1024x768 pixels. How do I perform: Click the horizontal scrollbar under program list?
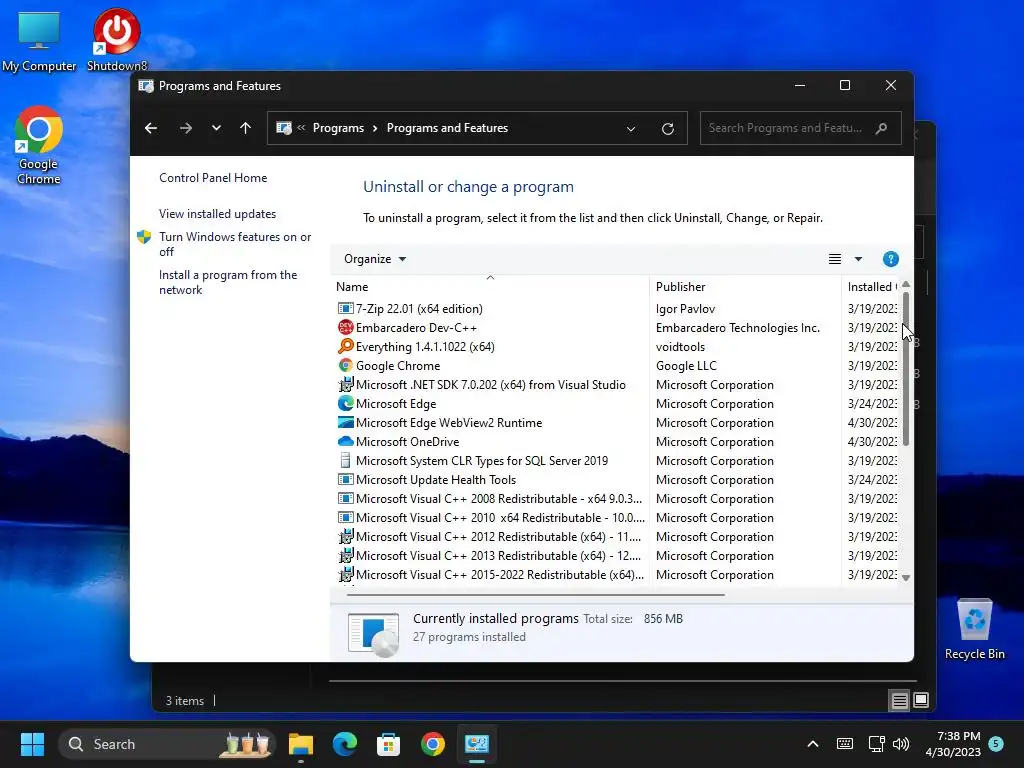tap(536, 594)
